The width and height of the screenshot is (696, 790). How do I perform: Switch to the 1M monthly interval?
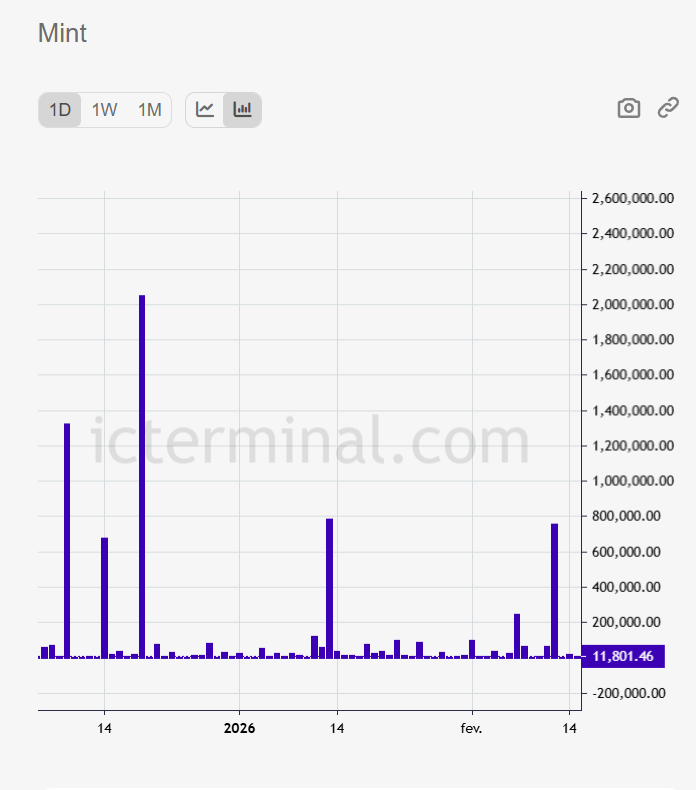click(150, 110)
